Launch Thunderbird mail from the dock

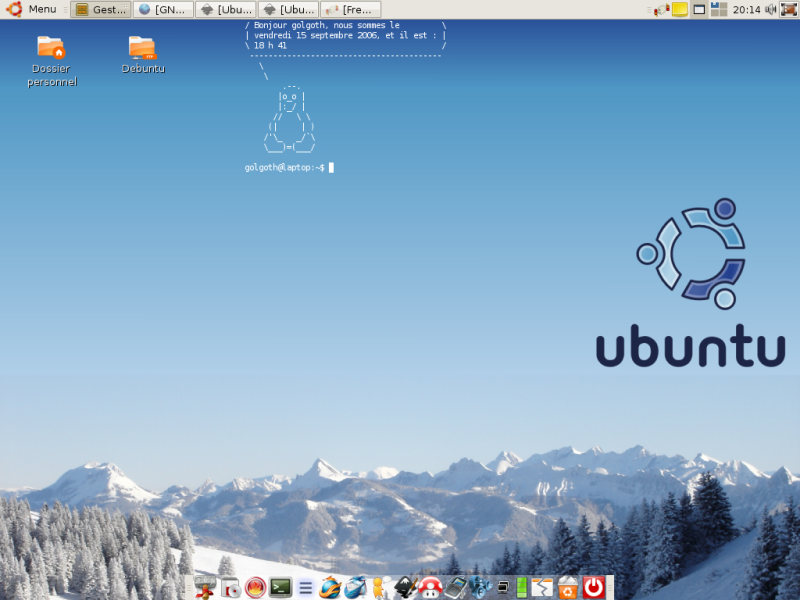355,588
